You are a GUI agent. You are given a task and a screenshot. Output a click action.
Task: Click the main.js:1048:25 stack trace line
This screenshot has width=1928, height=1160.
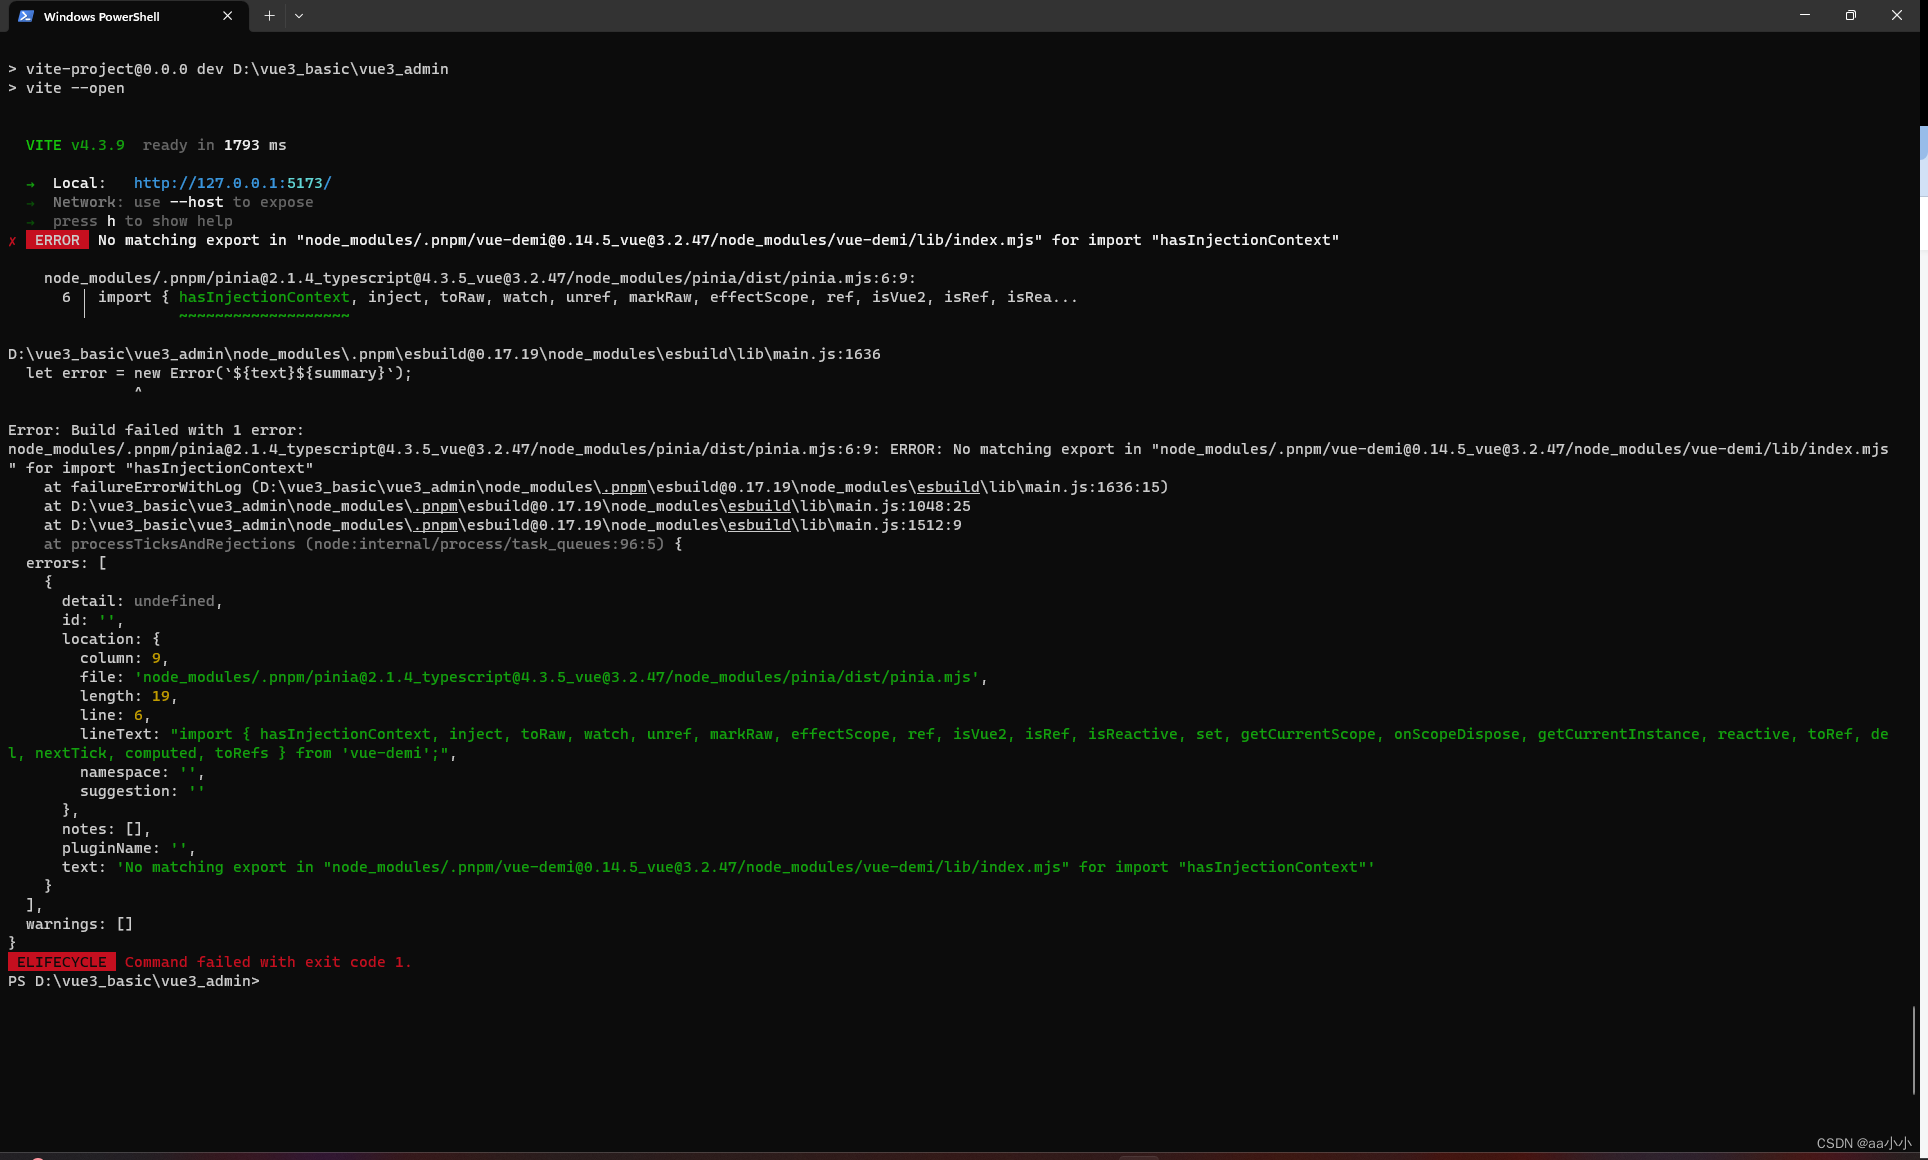pos(507,506)
